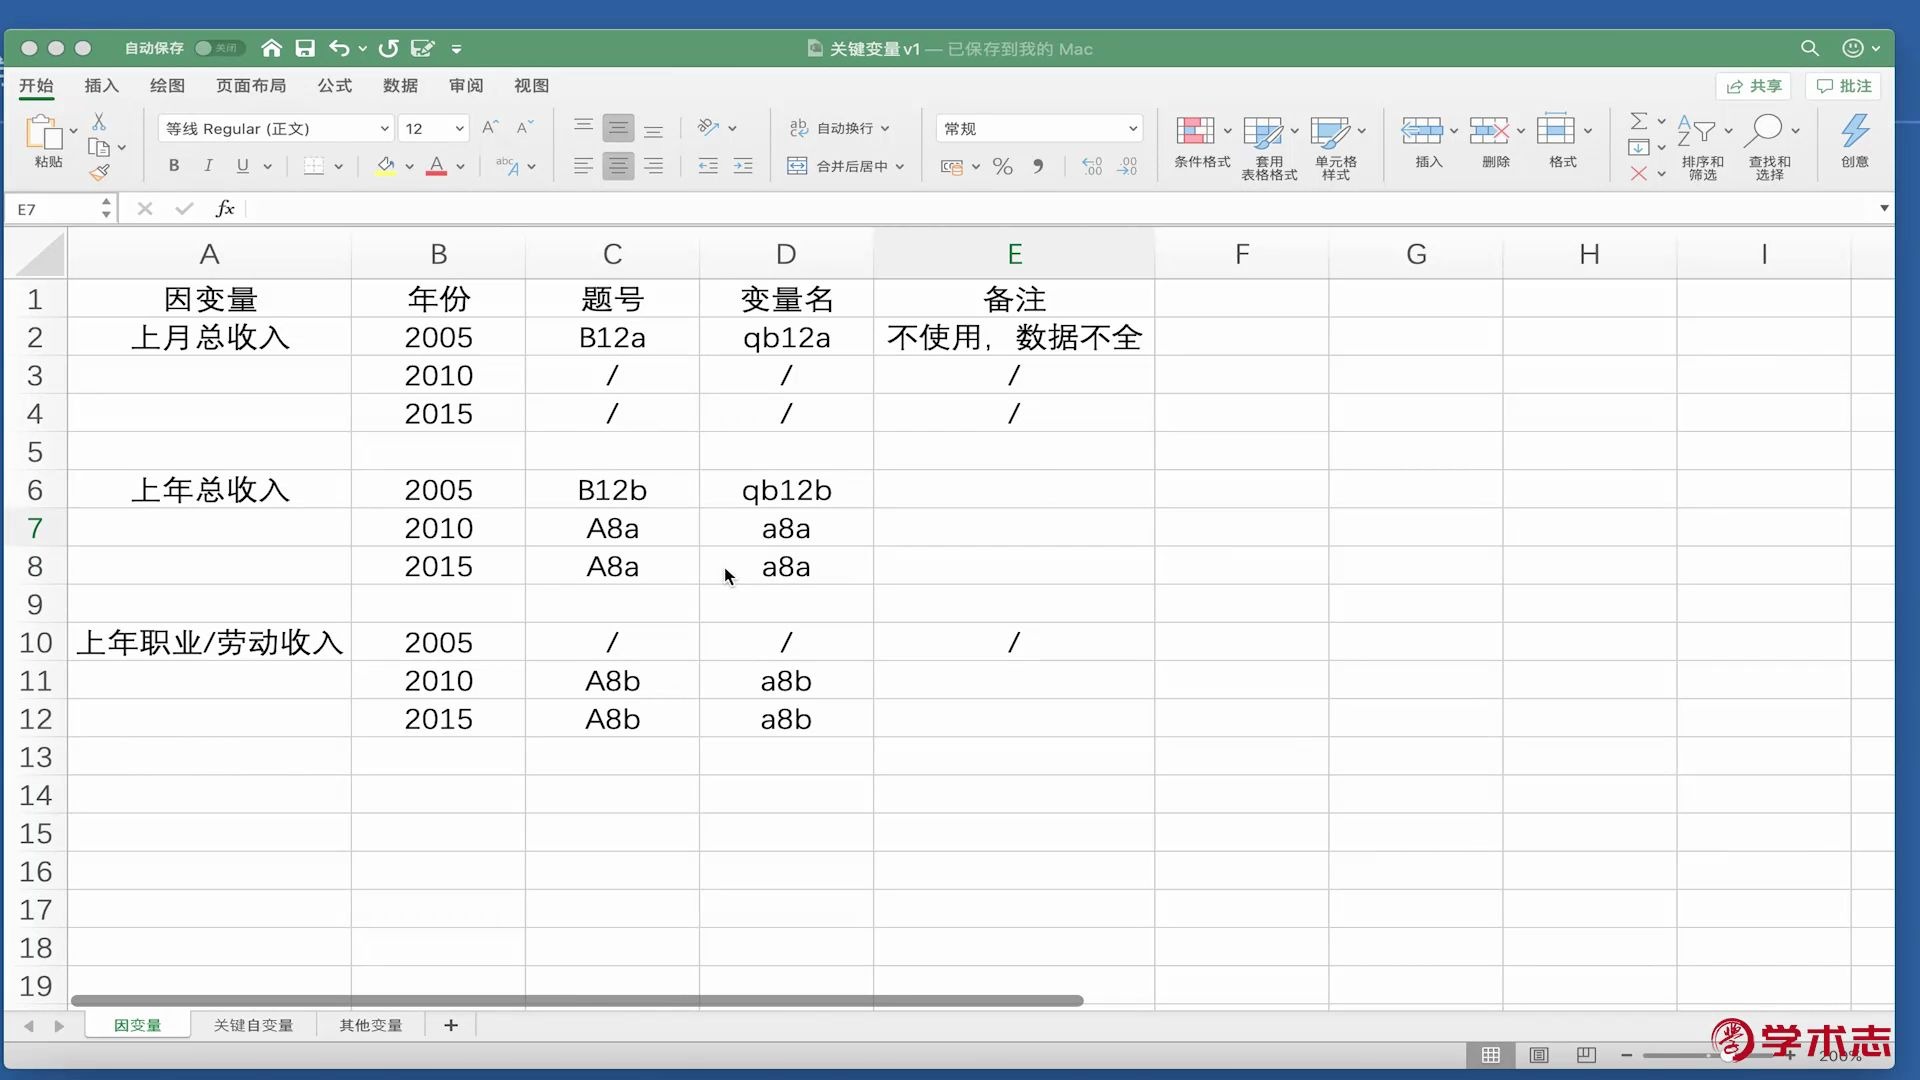Viewport: 1920px width, 1080px height.
Task: Toggle Italic formatting
Action: click(208, 166)
